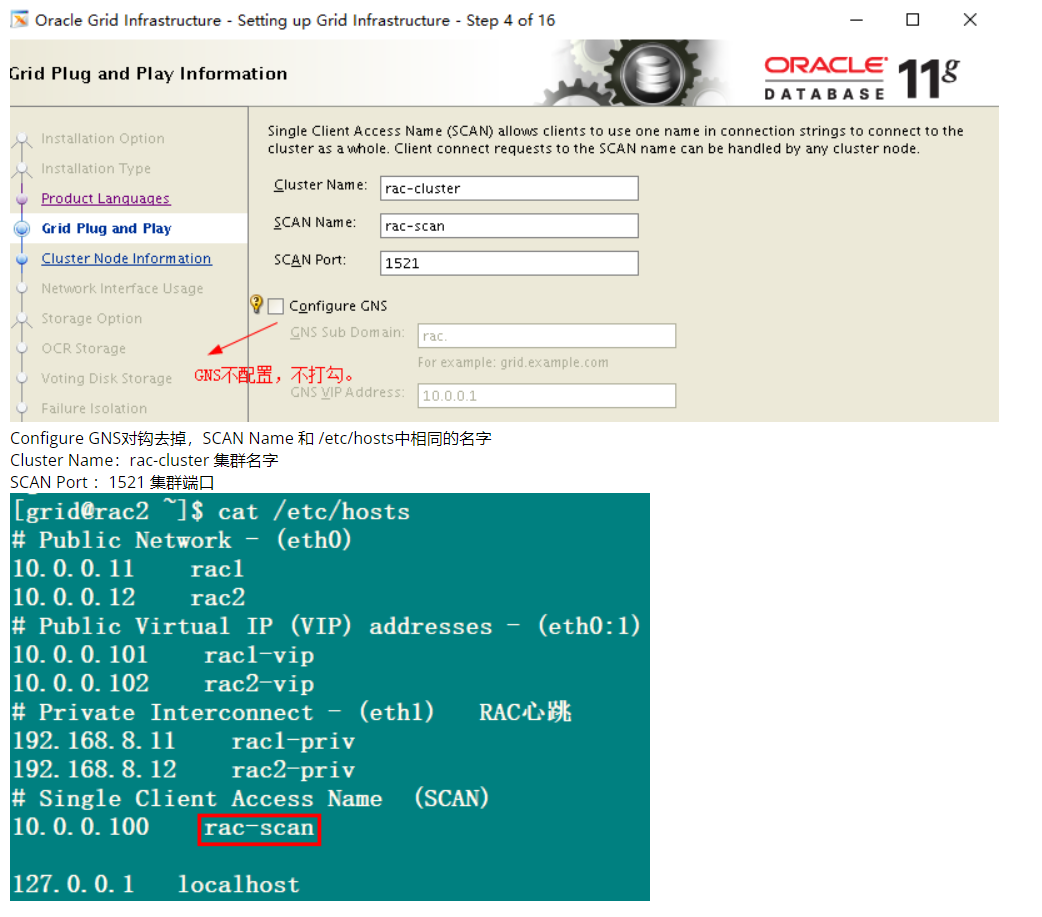Click the GNS VIP Address field
Screen dimensions: 1042x917
(546, 395)
